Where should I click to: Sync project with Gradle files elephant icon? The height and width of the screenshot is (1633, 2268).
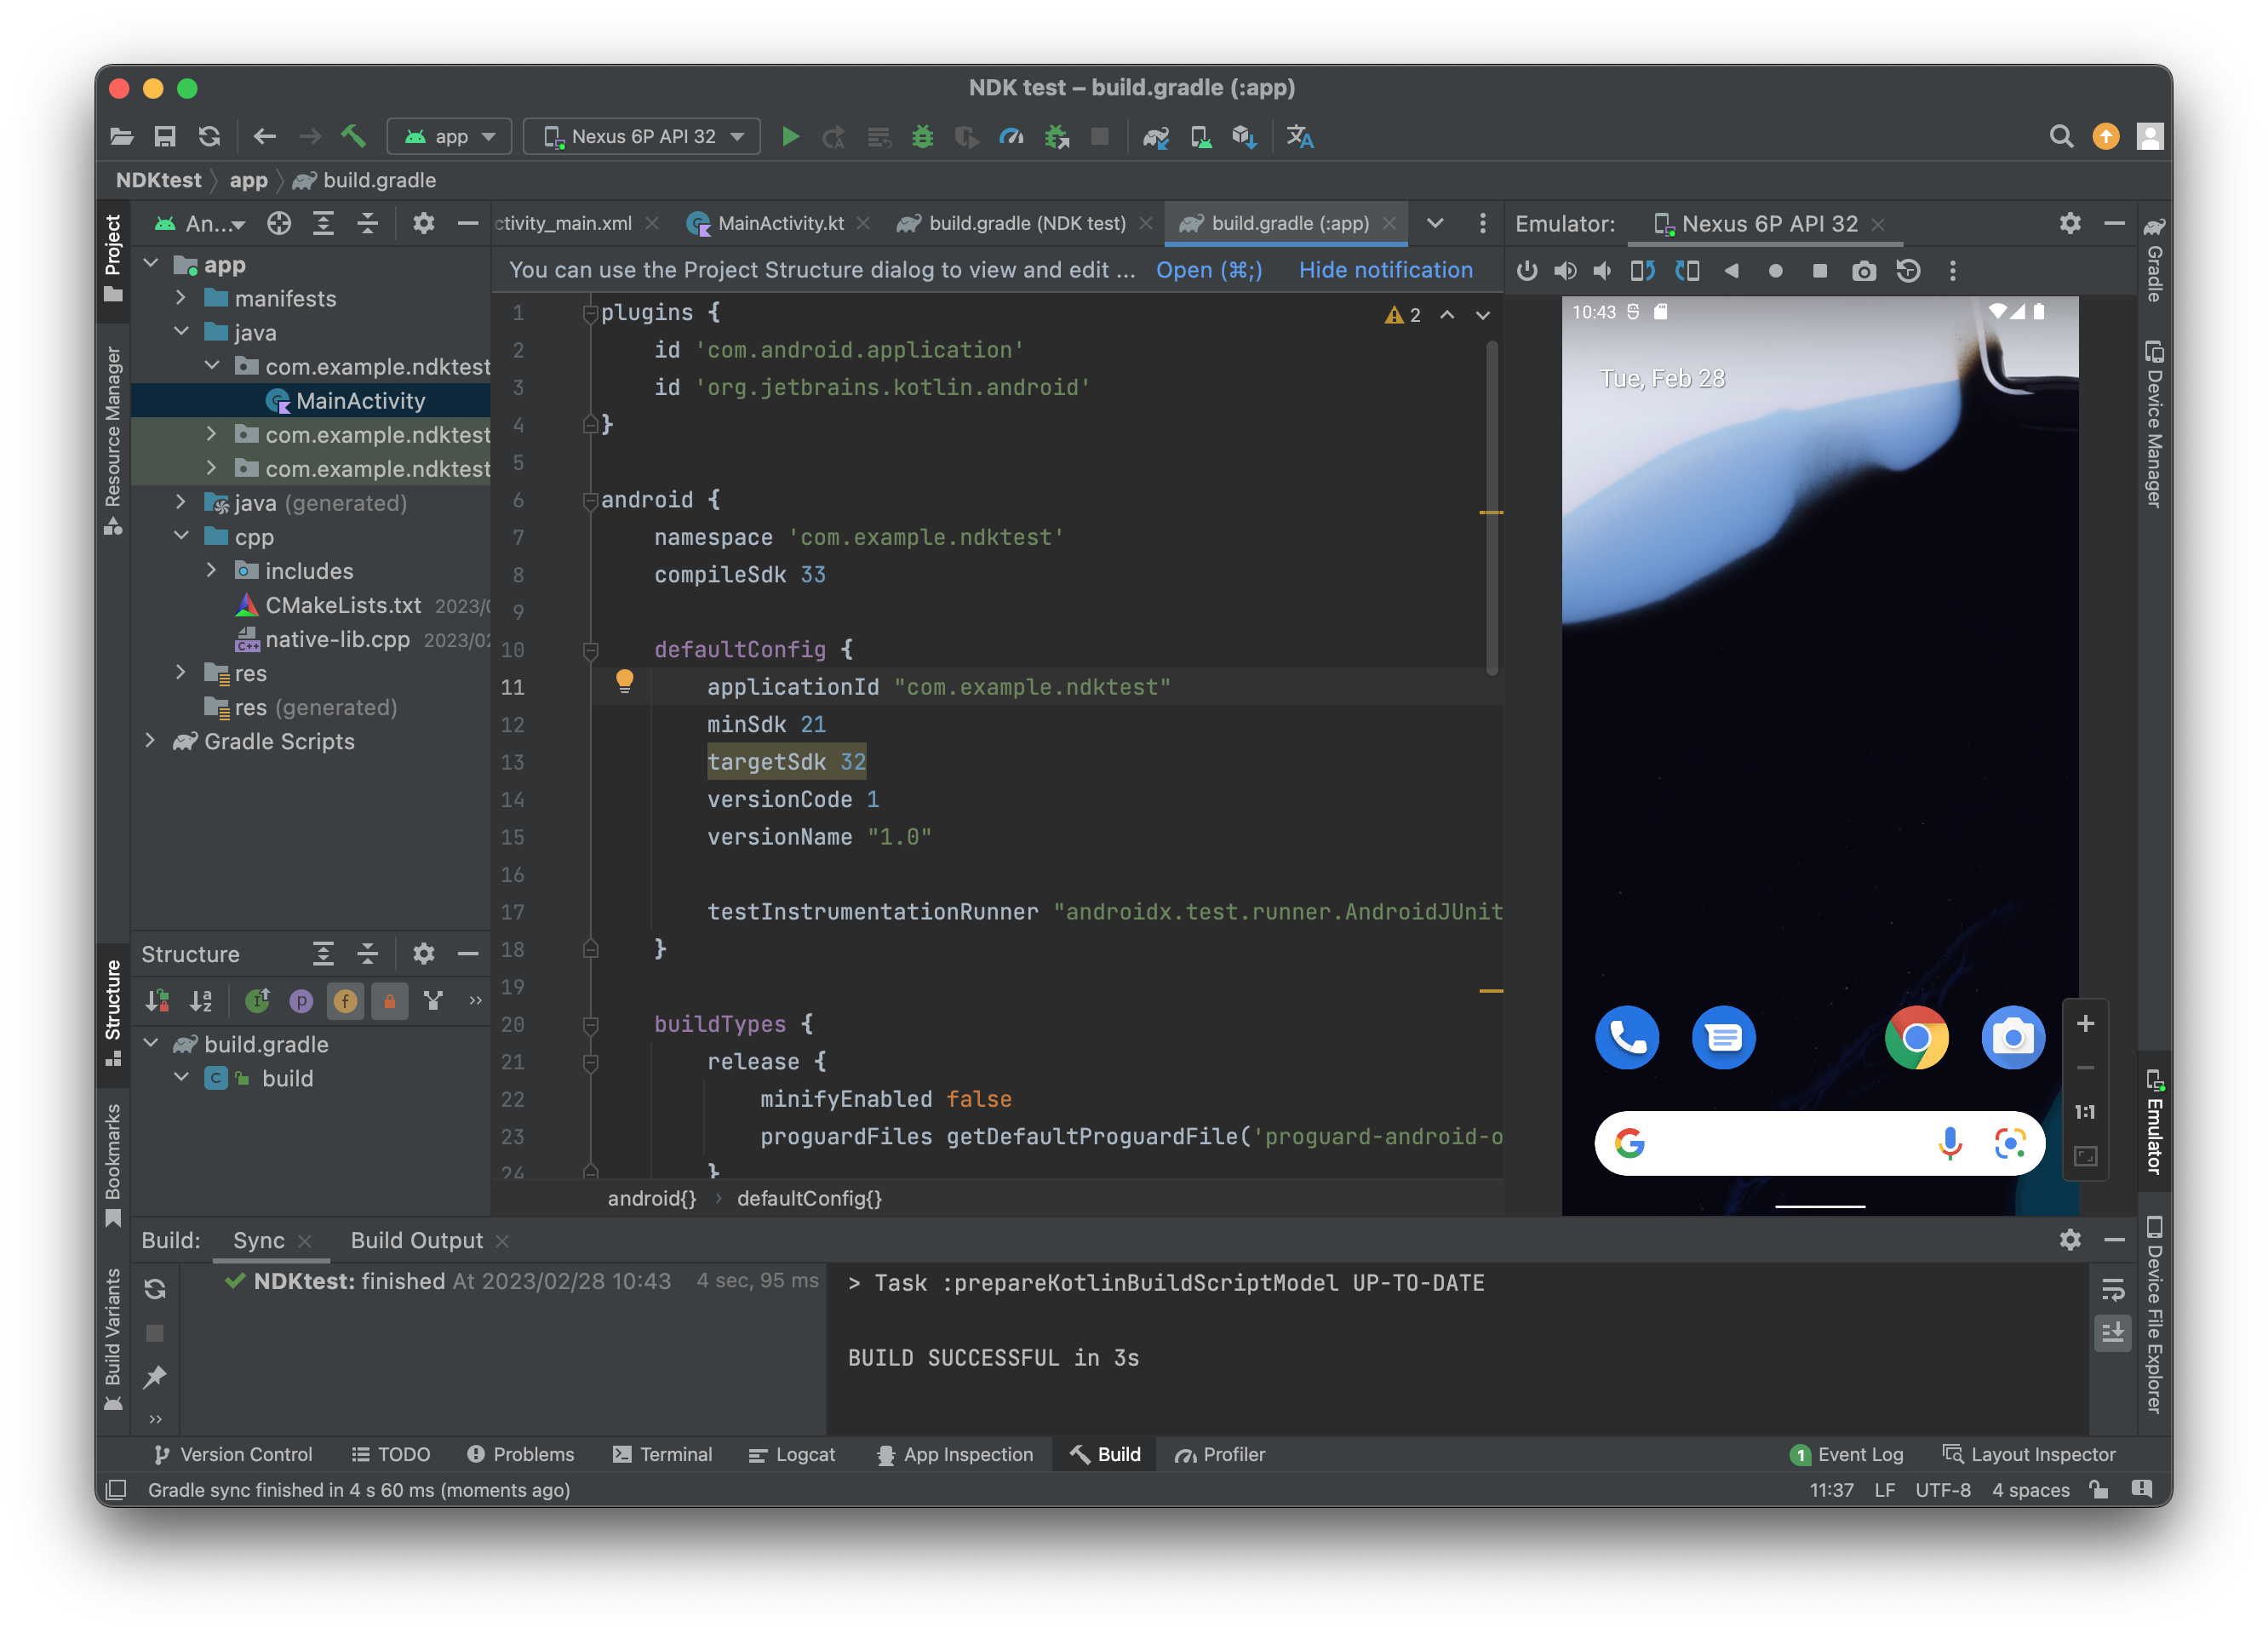(1156, 137)
